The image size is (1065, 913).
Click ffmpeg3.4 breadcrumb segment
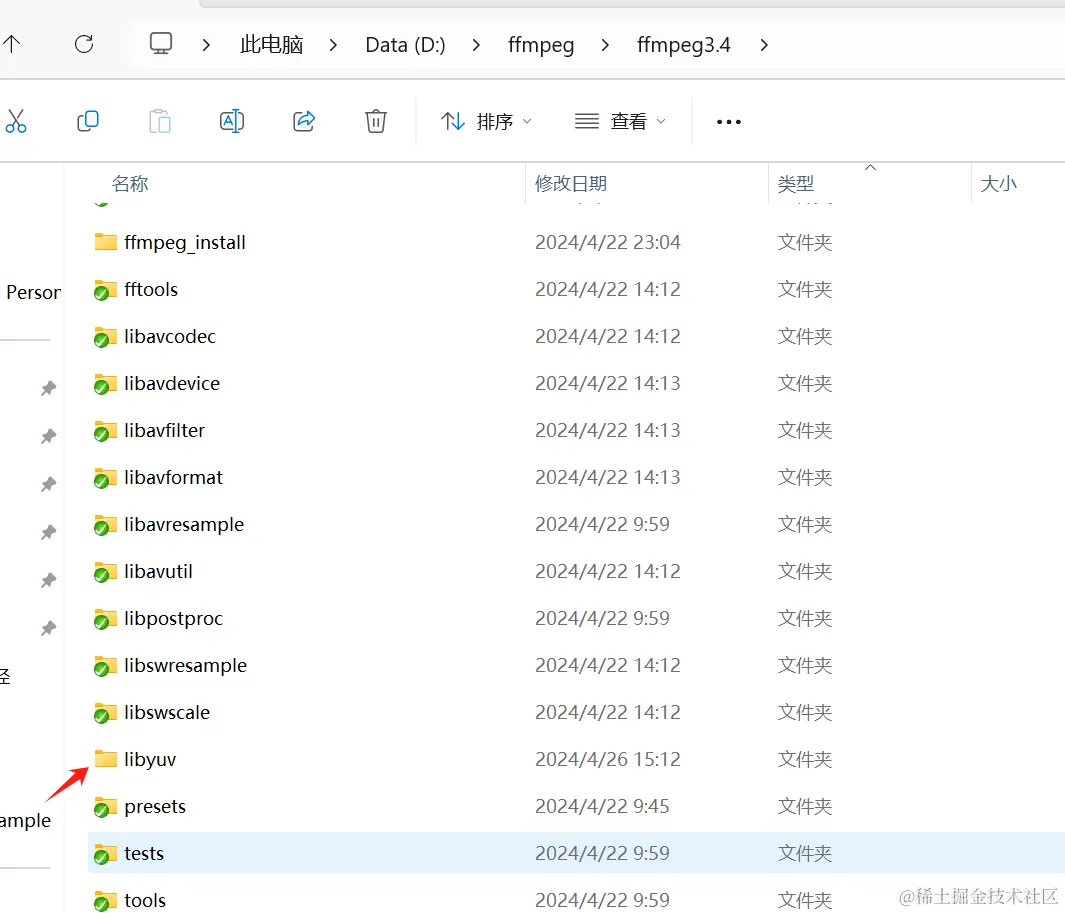(683, 45)
